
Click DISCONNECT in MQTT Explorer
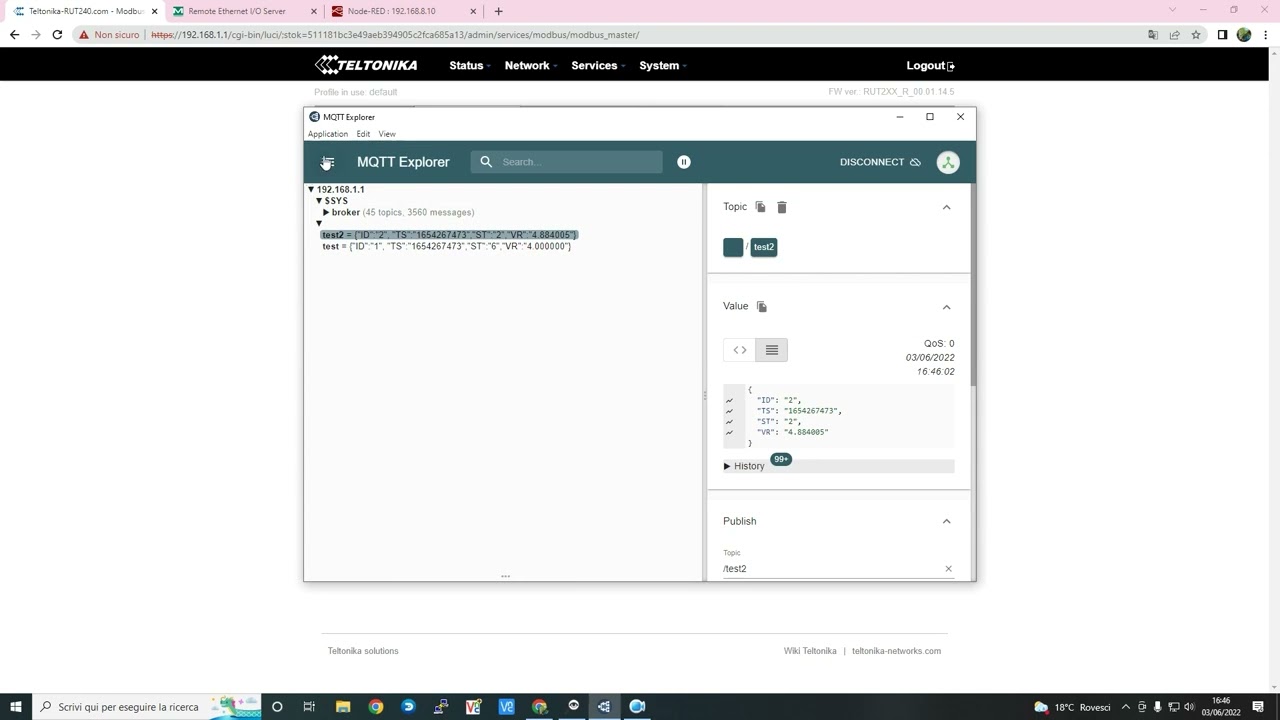(880, 162)
